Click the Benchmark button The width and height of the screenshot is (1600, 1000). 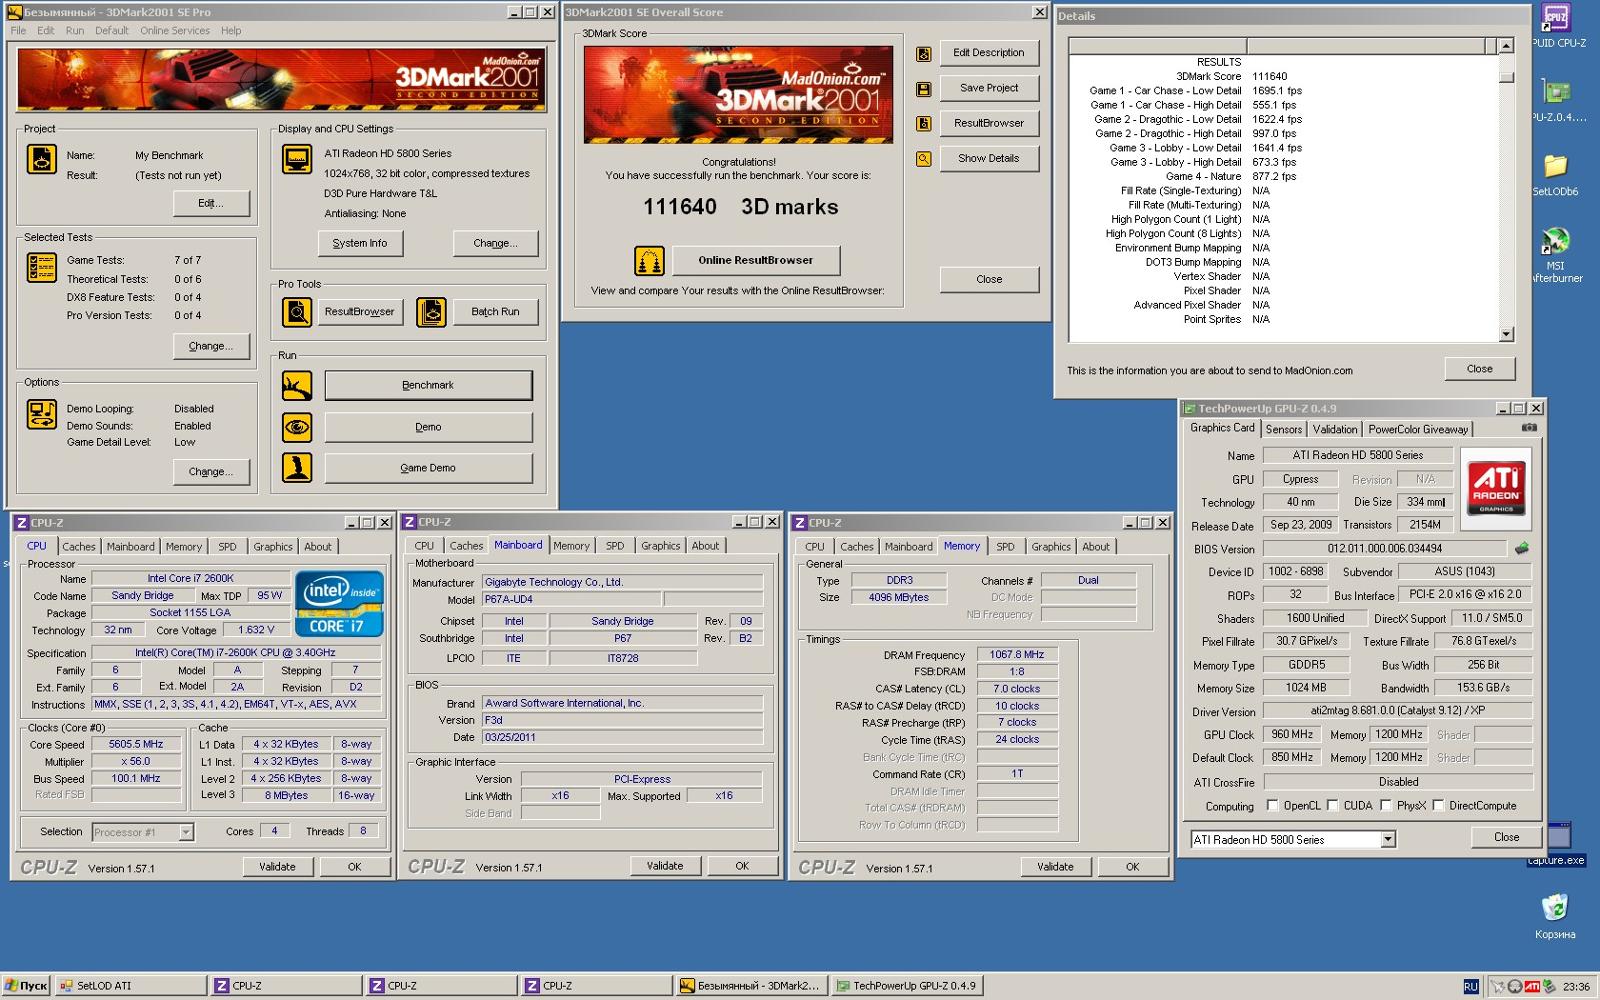(x=428, y=385)
